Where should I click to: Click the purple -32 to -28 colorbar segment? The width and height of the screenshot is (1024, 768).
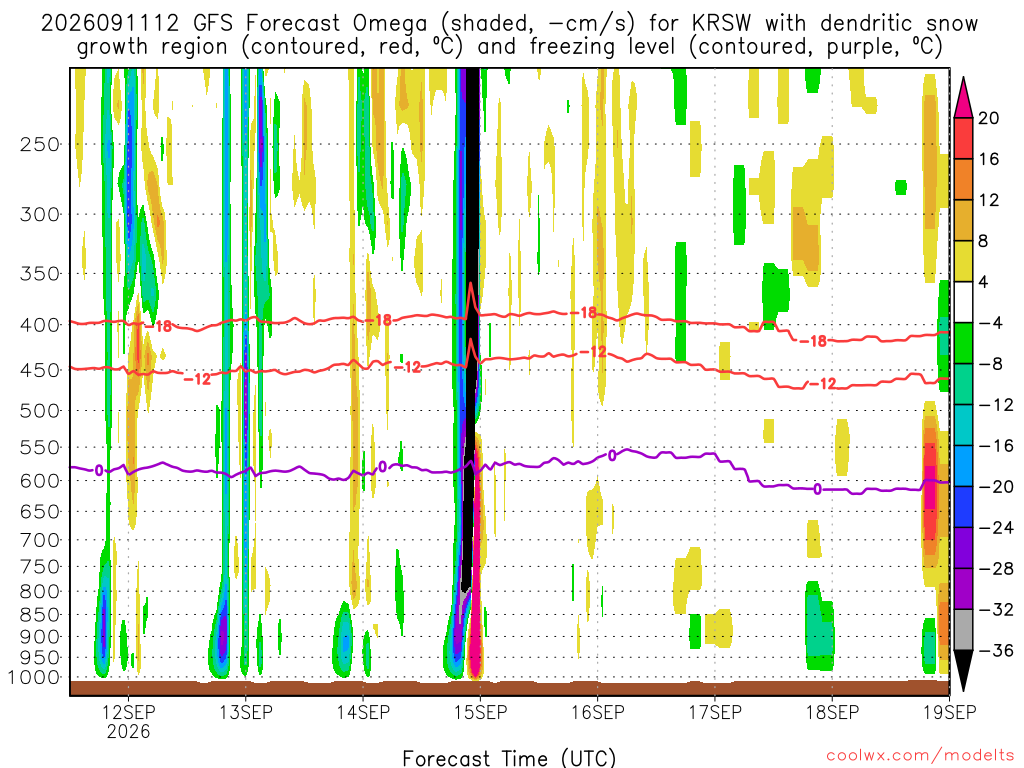tap(963, 588)
